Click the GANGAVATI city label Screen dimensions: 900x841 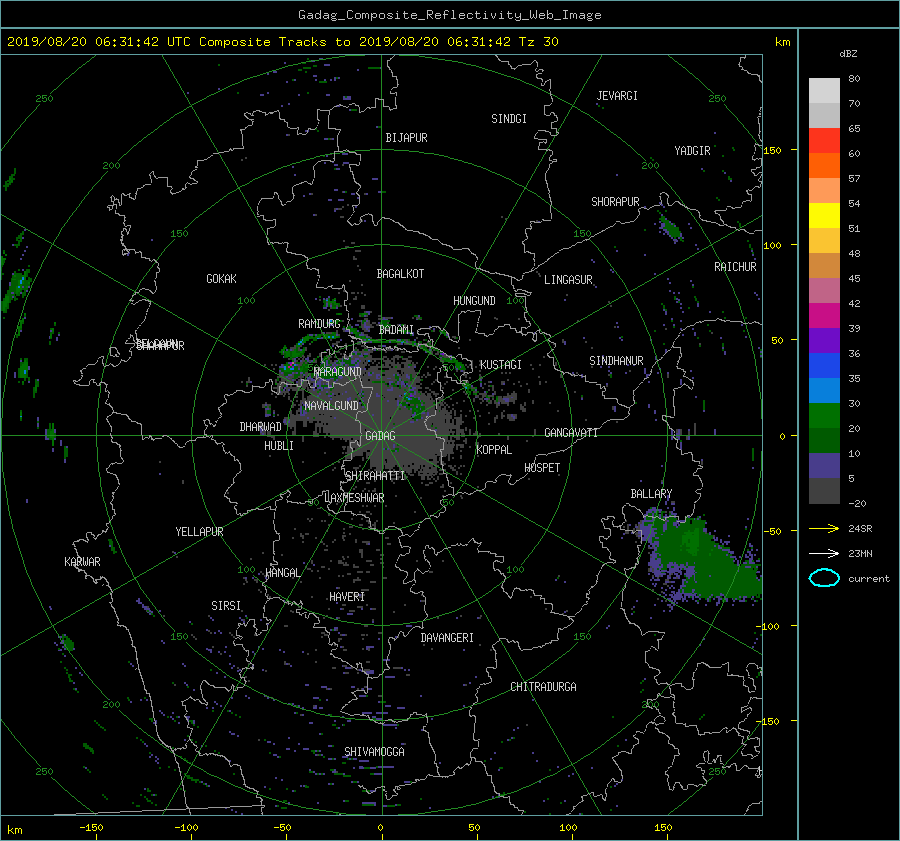click(571, 432)
